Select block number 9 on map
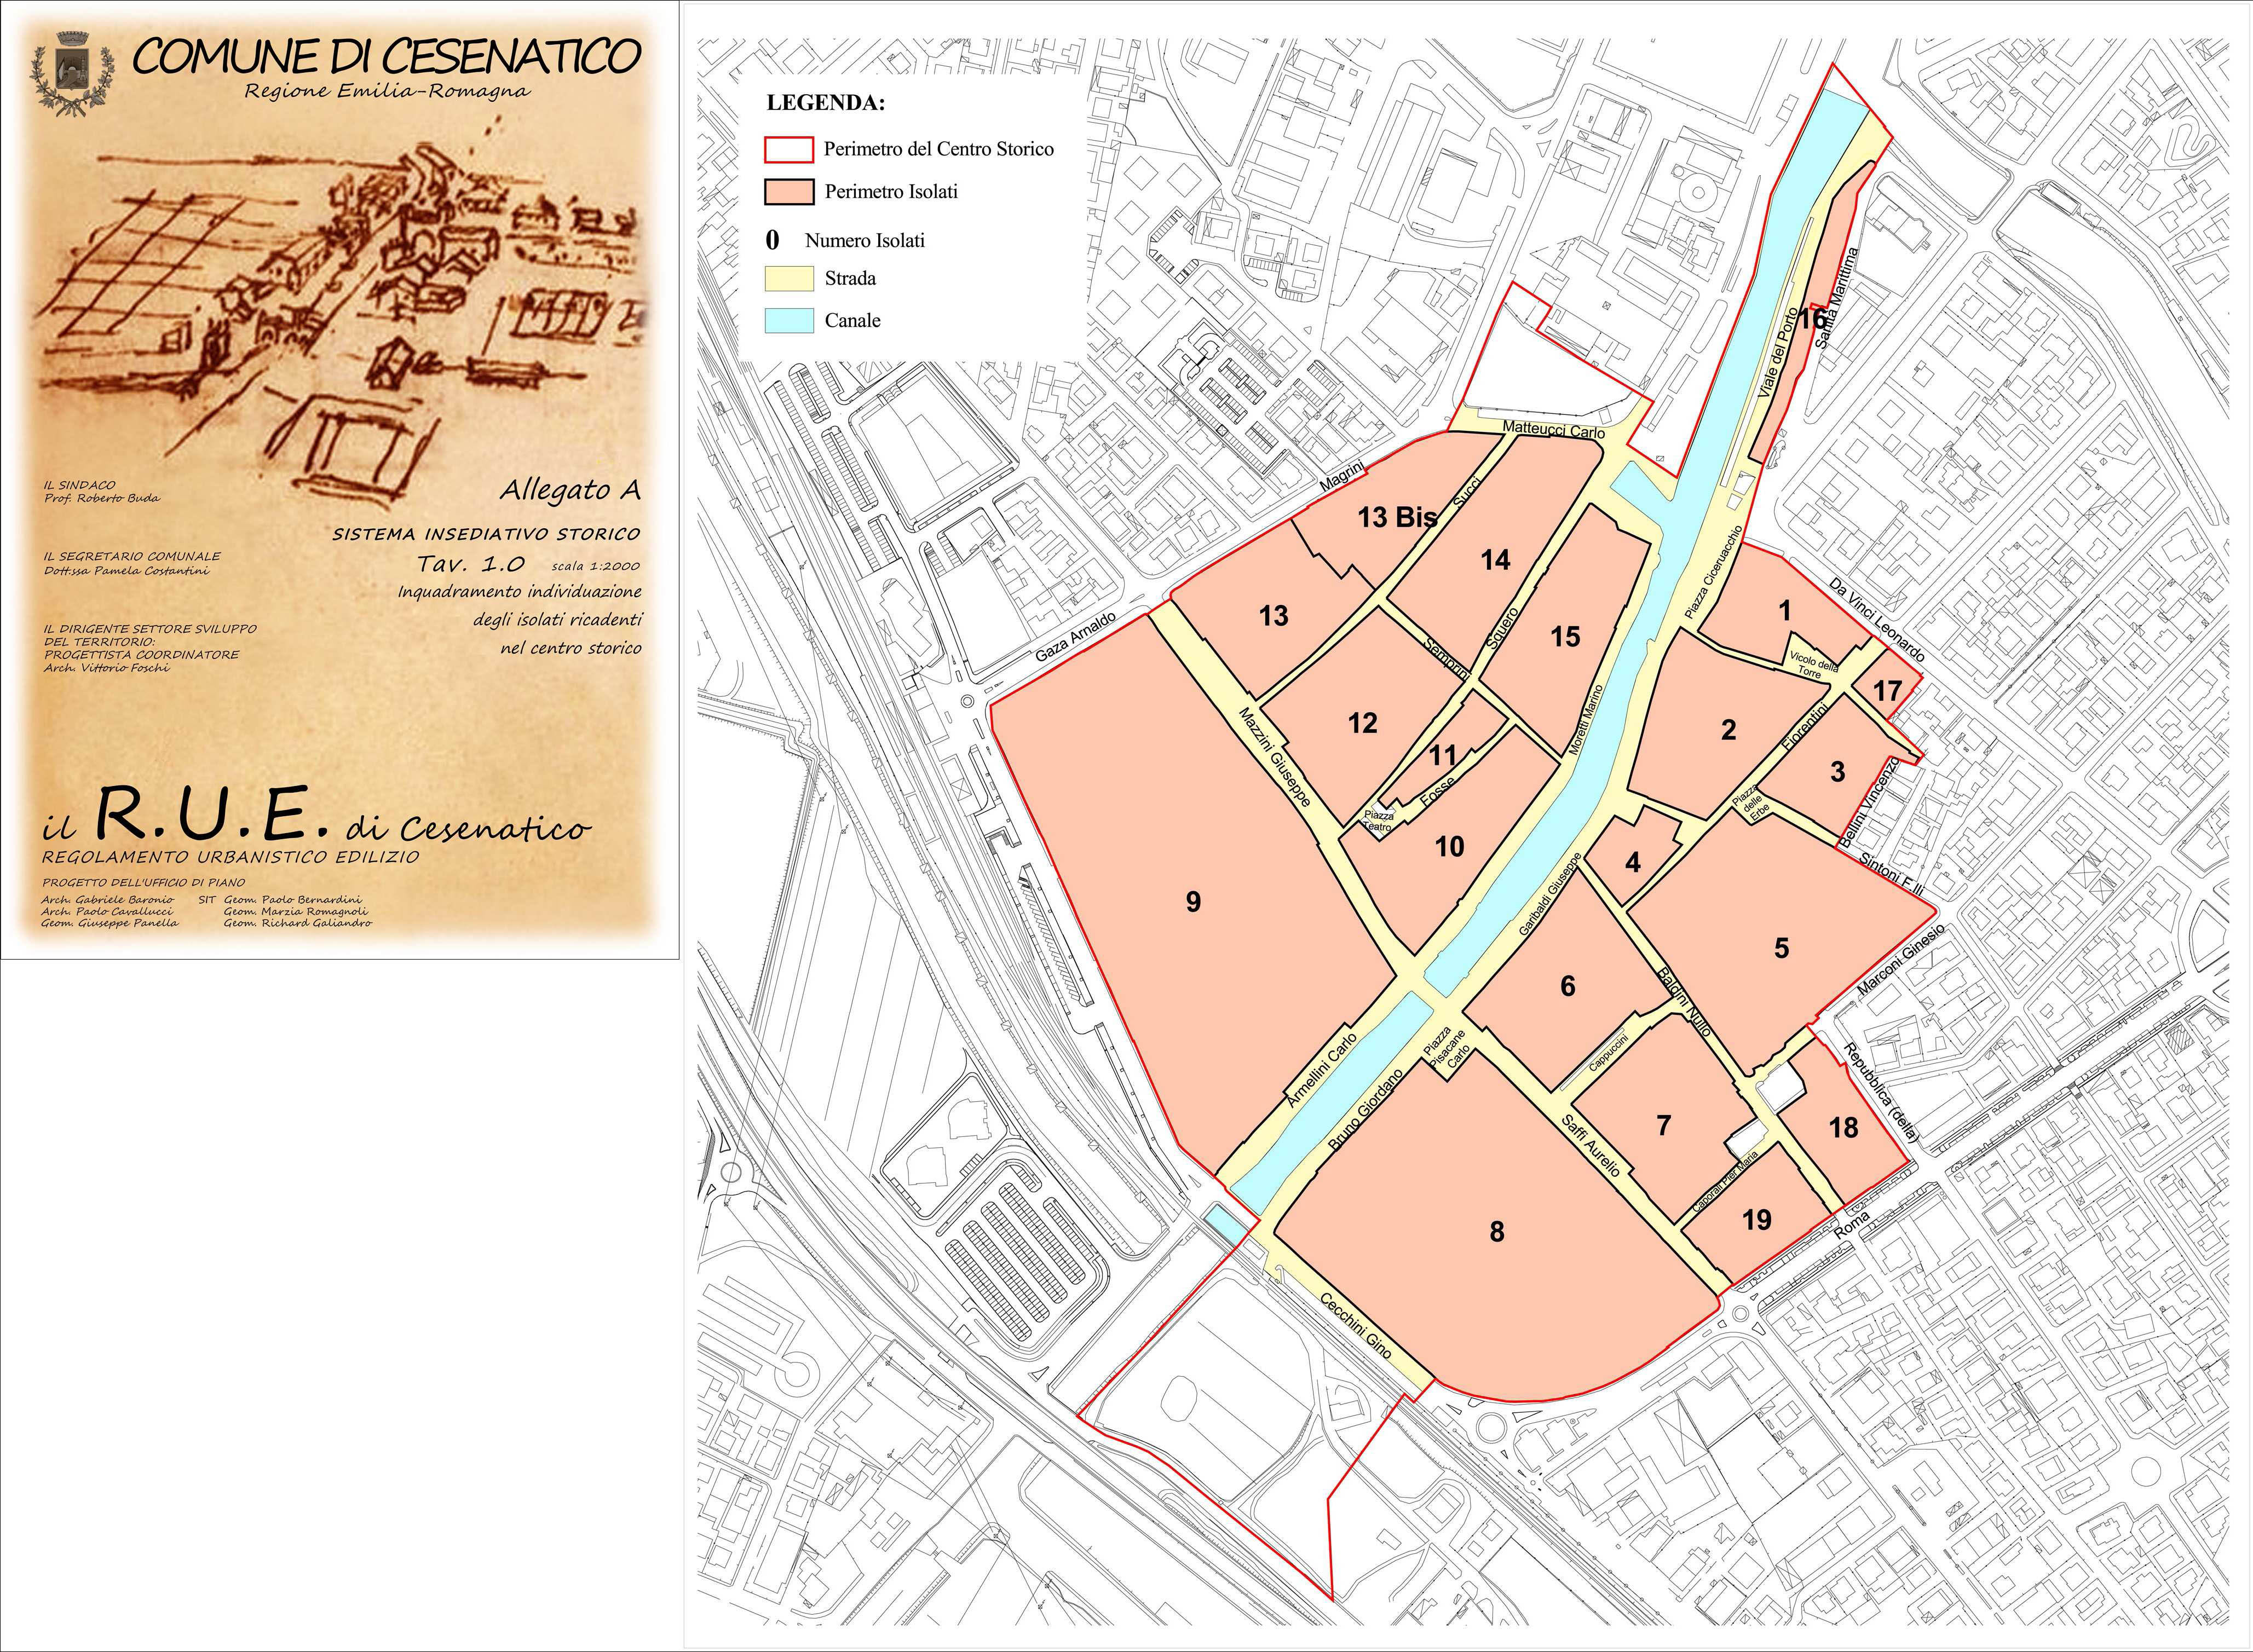 click(x=1193, y=902)
